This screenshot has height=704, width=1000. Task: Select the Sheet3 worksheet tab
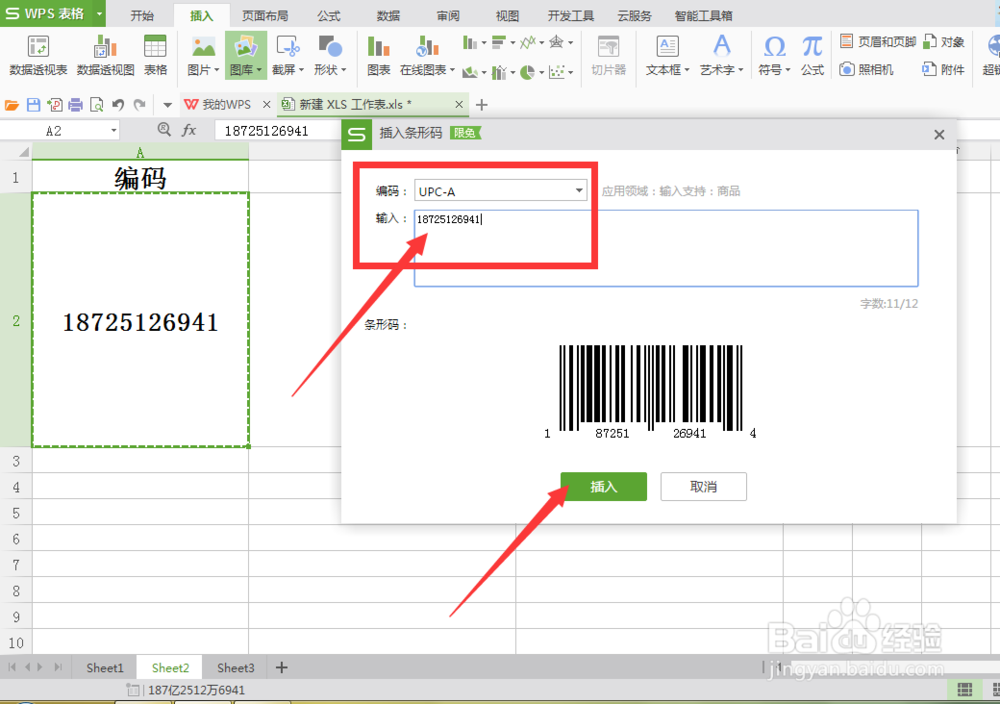pyautogui.click(x=235, y=668)
